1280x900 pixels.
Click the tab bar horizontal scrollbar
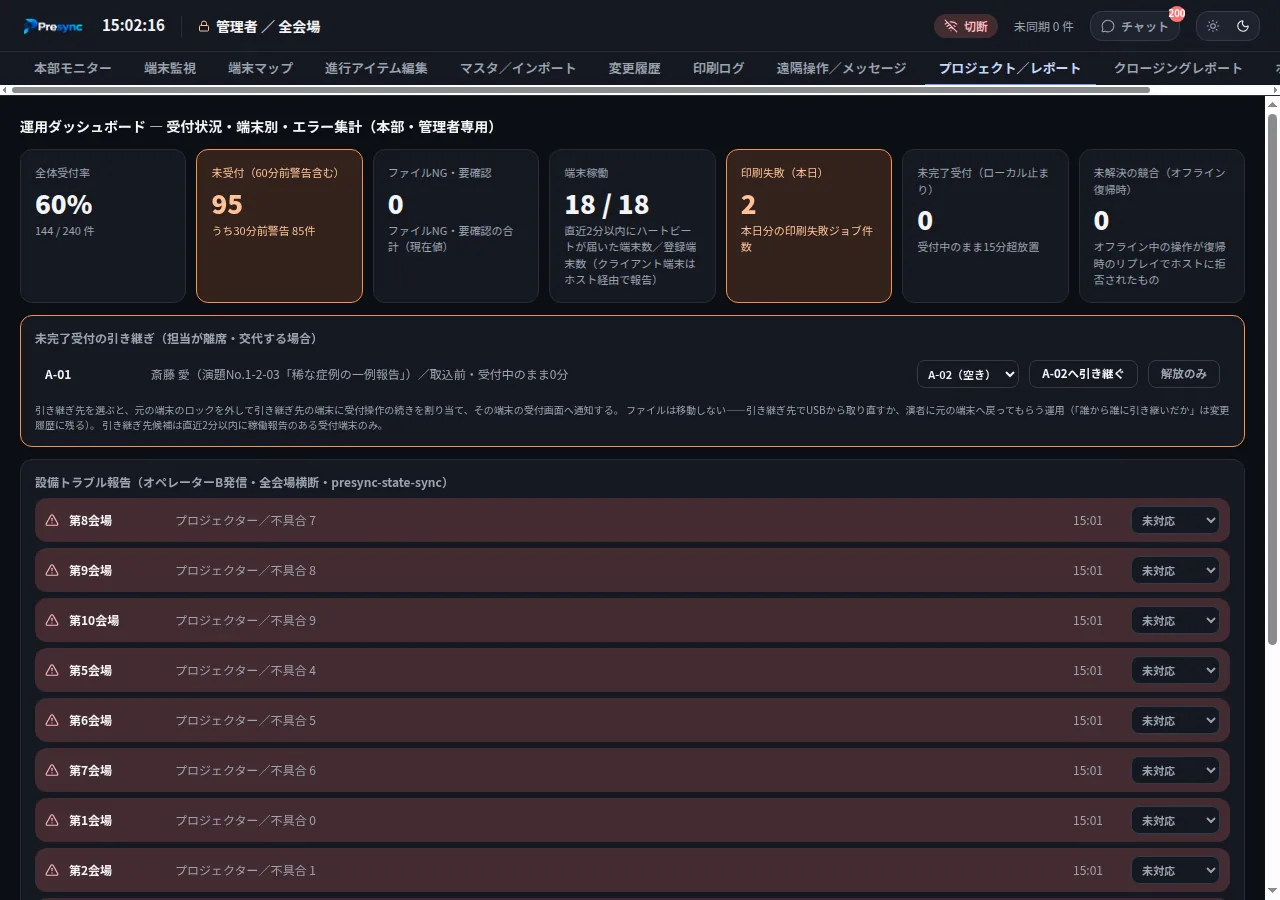(x=580, y=90)
